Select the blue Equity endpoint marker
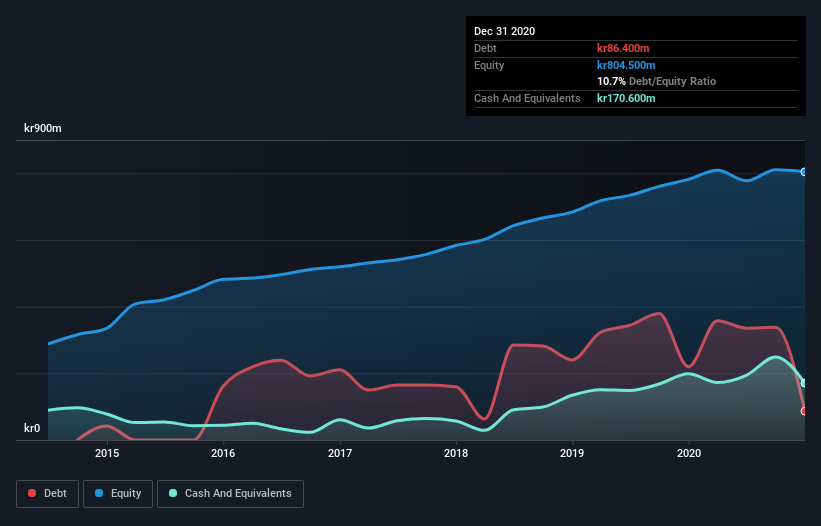The height and width of the screenshot is (526, 821). 804,172
